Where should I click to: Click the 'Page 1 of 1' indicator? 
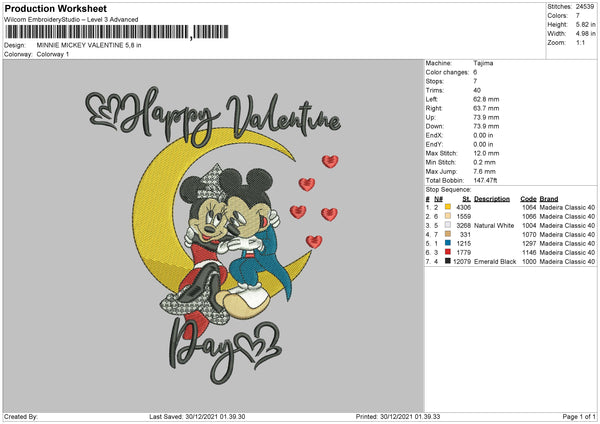[579, 416]
